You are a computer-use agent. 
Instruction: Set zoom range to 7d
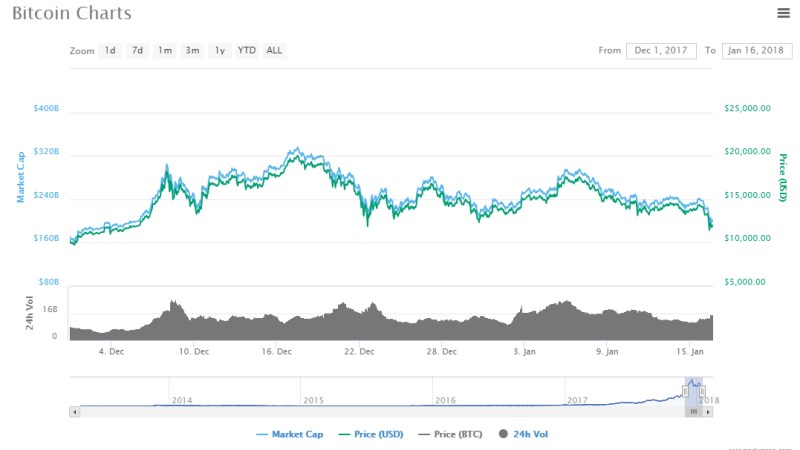137,50
